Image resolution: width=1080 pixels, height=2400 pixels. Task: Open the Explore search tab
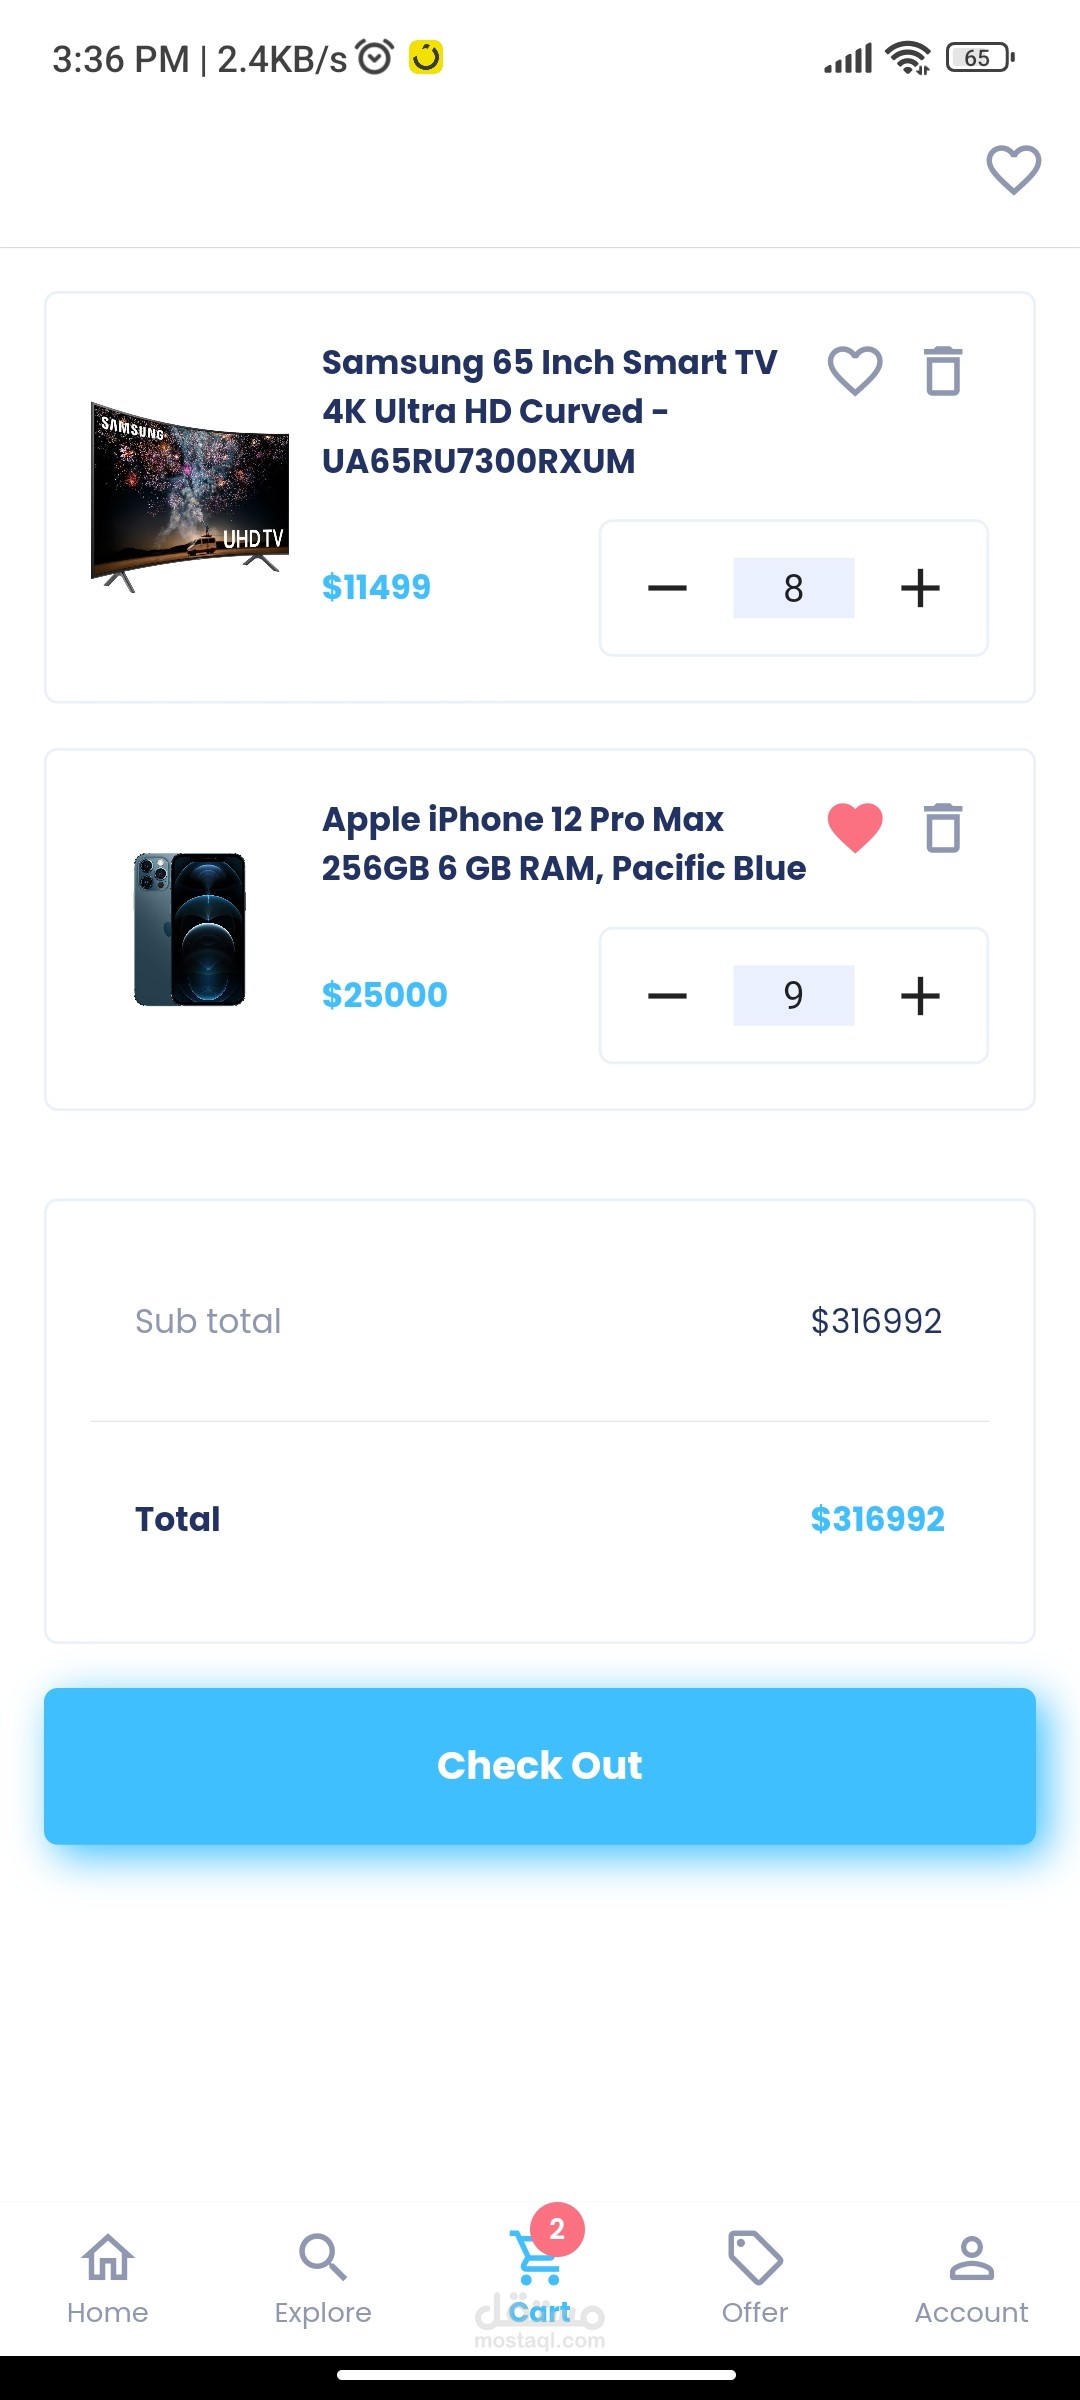tap(323, 2278)
